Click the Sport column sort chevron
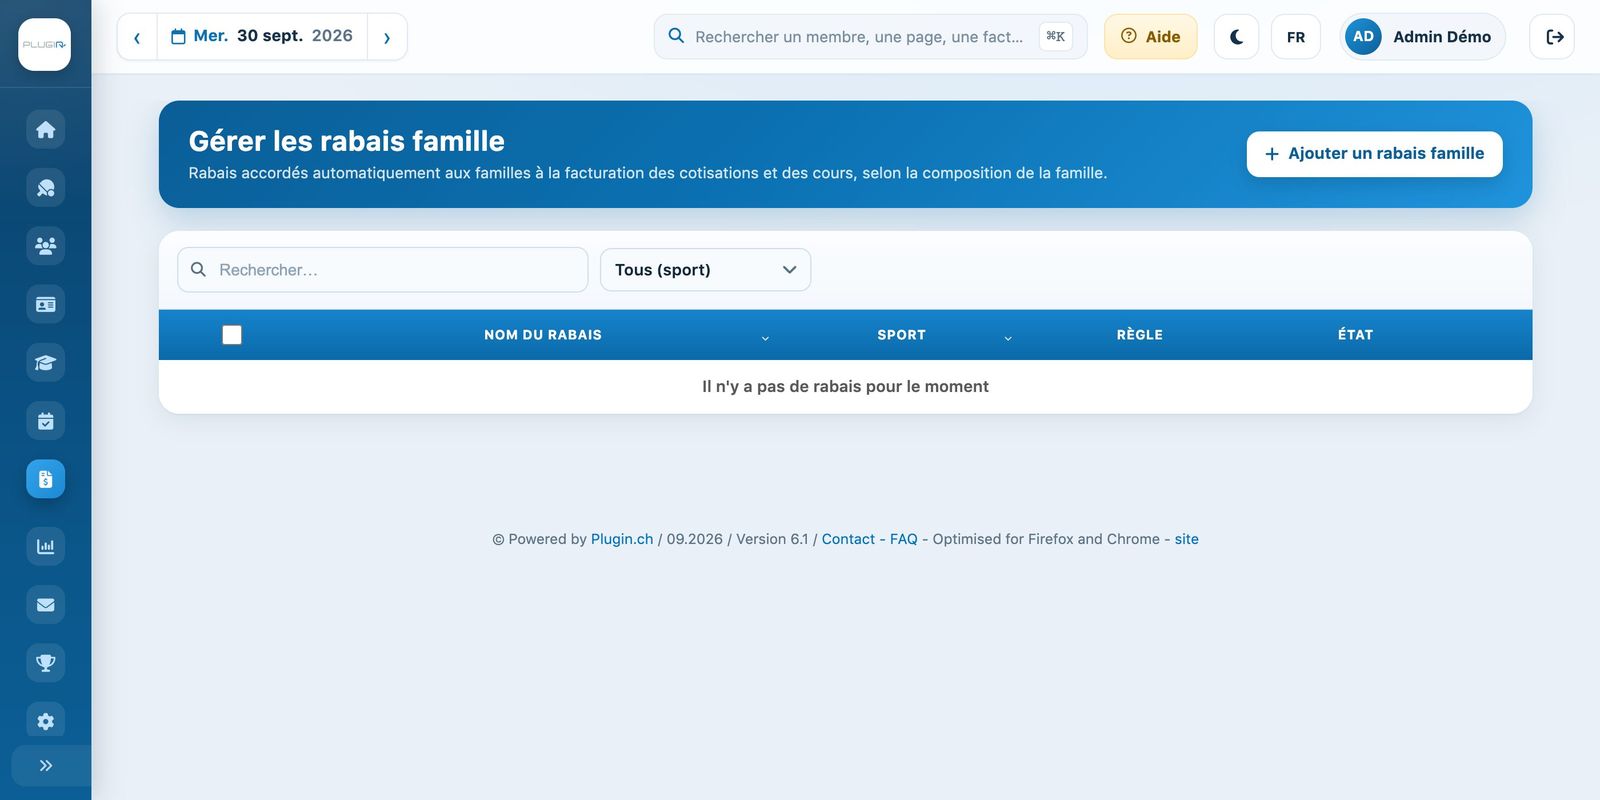The image size is (1600, 800). 1008,338
